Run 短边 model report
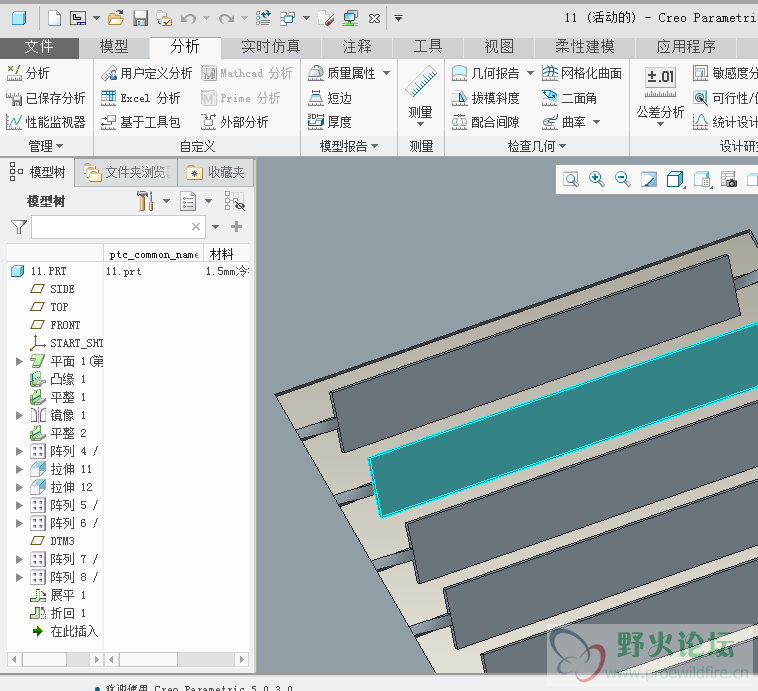This screenshot has width=758, height=691. click(330, 98)
